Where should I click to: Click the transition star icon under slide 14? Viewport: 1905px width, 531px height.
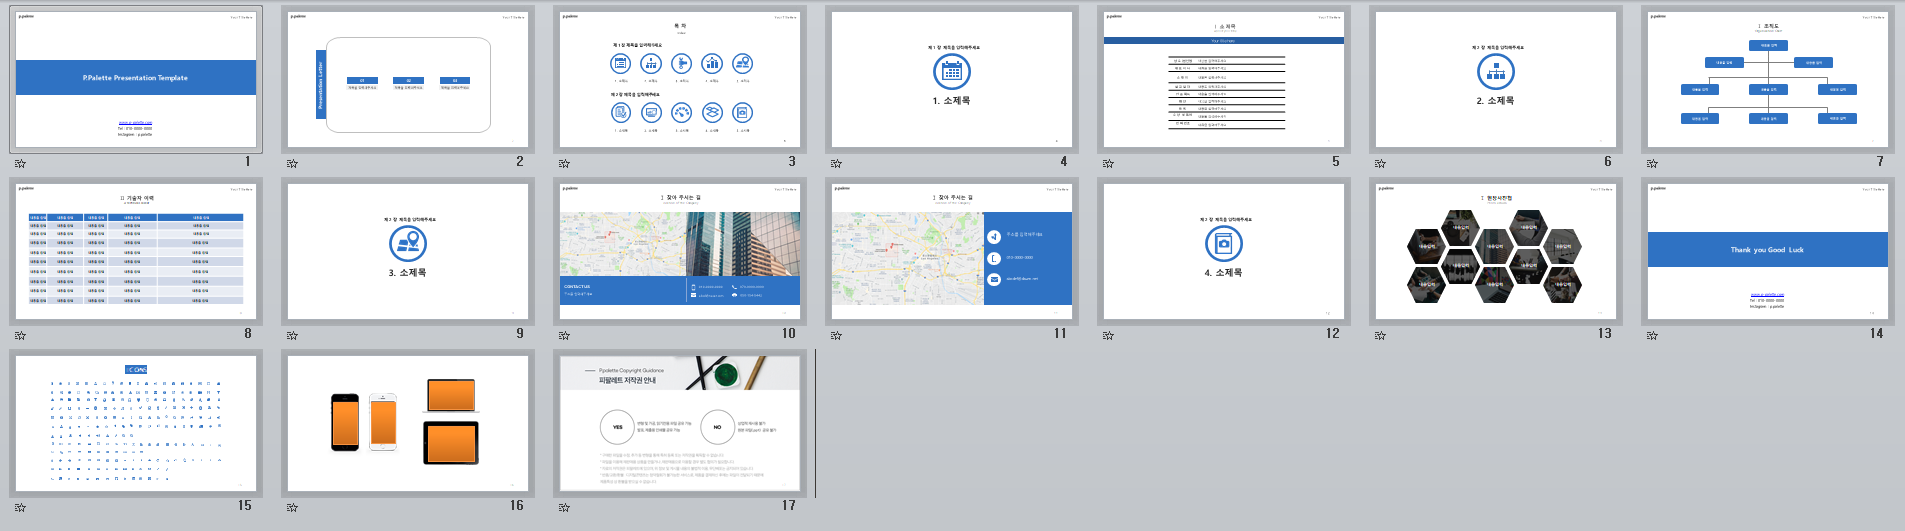[x=1652, y=335]
